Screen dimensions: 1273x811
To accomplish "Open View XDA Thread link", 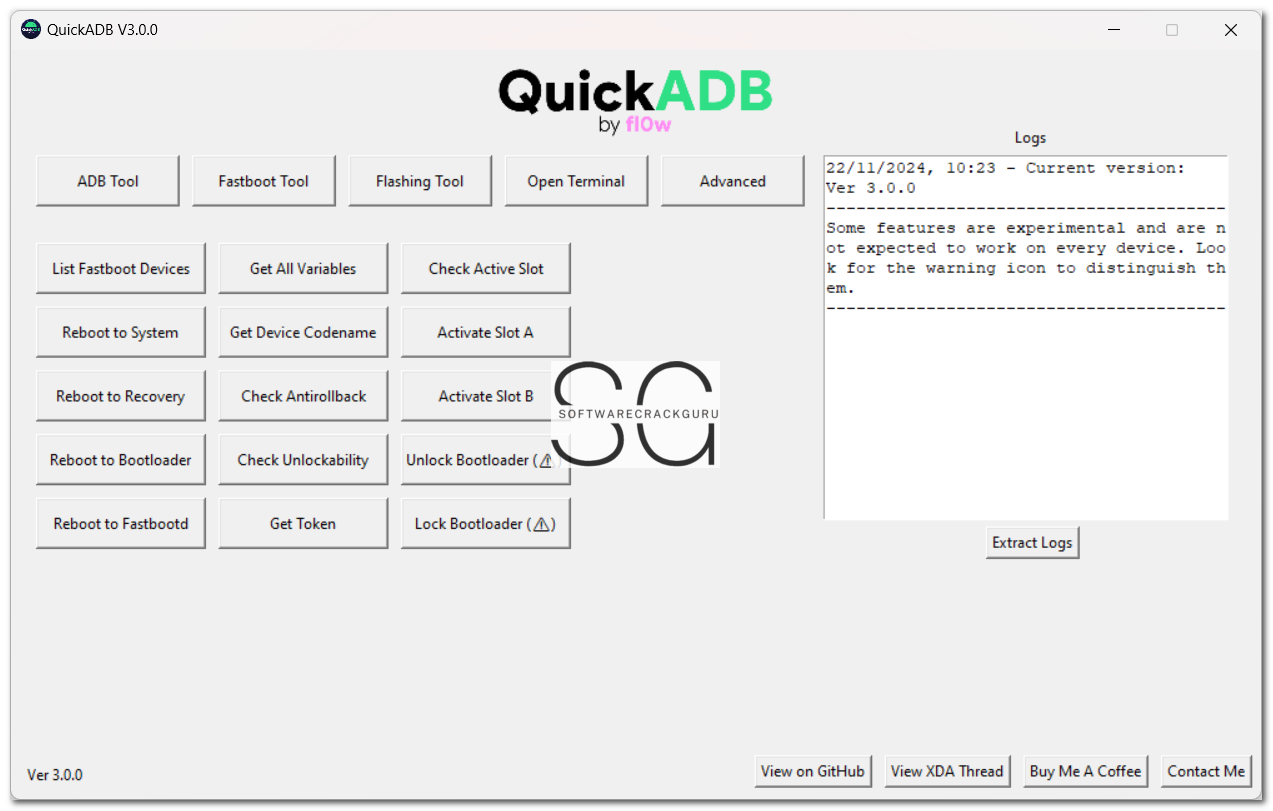I will (x=947, y=771).
